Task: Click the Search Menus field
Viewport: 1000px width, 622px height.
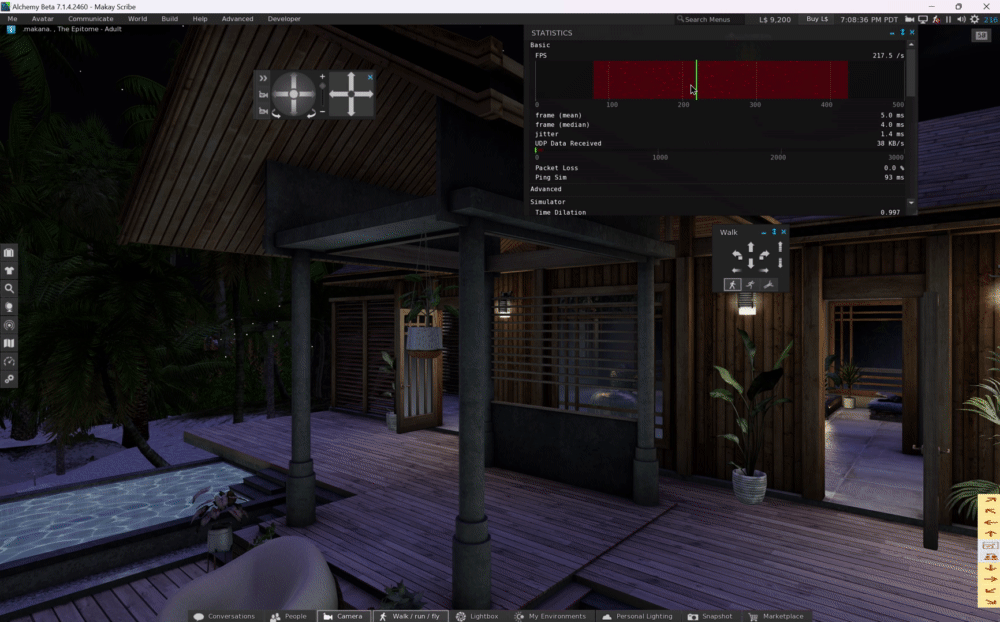Action: pos(708,19)
